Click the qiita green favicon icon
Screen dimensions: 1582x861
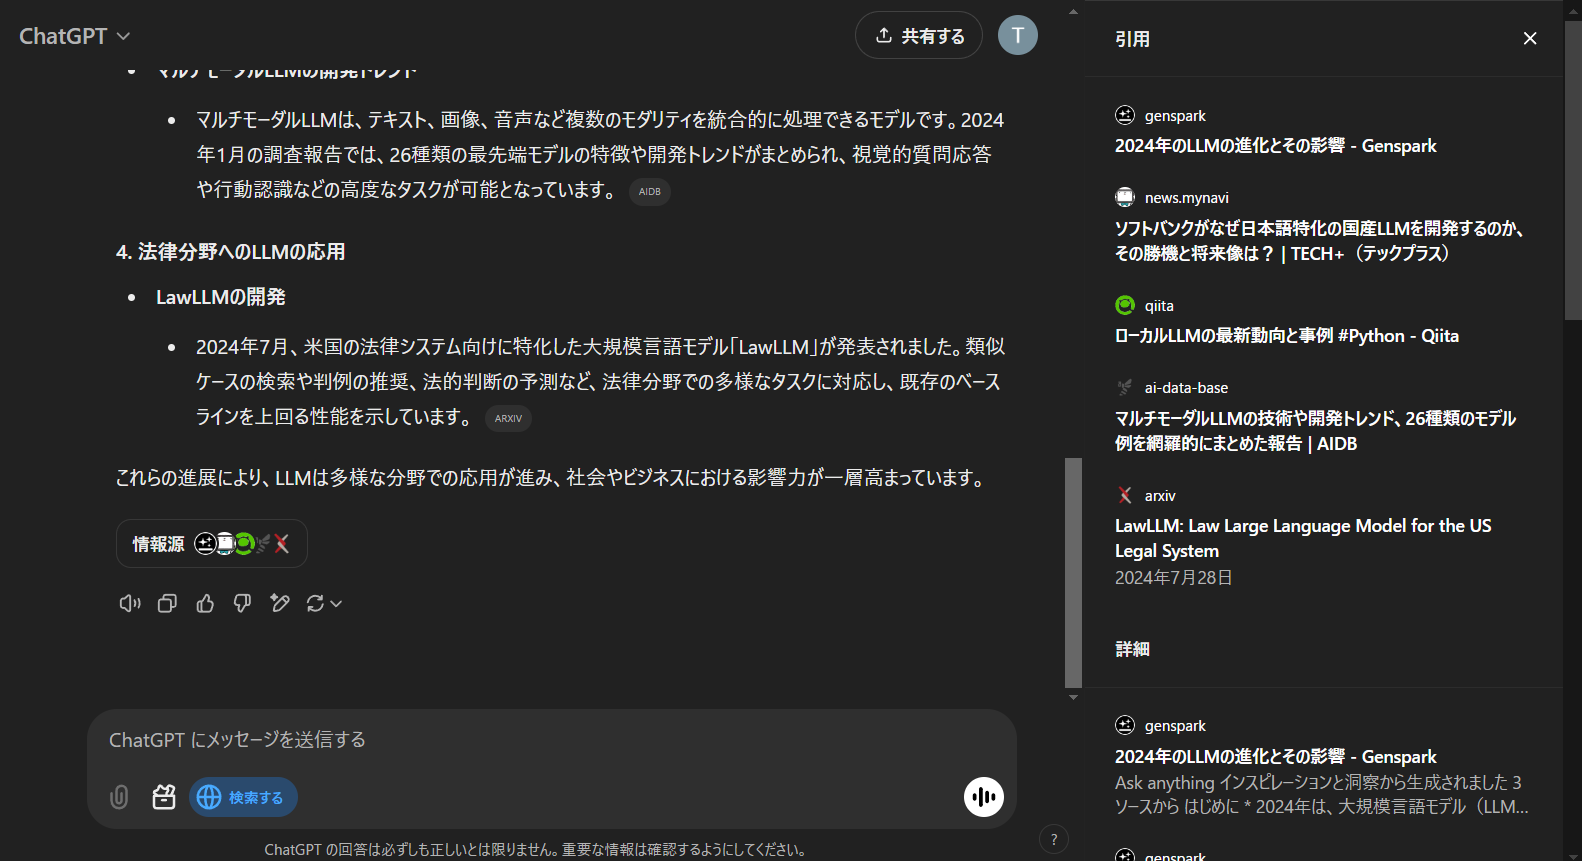point(1125,305)
